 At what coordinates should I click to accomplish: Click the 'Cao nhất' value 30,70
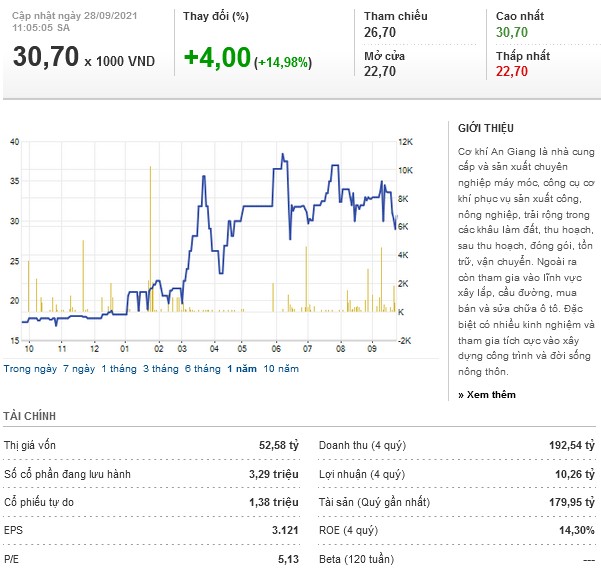tap(512, 32)
